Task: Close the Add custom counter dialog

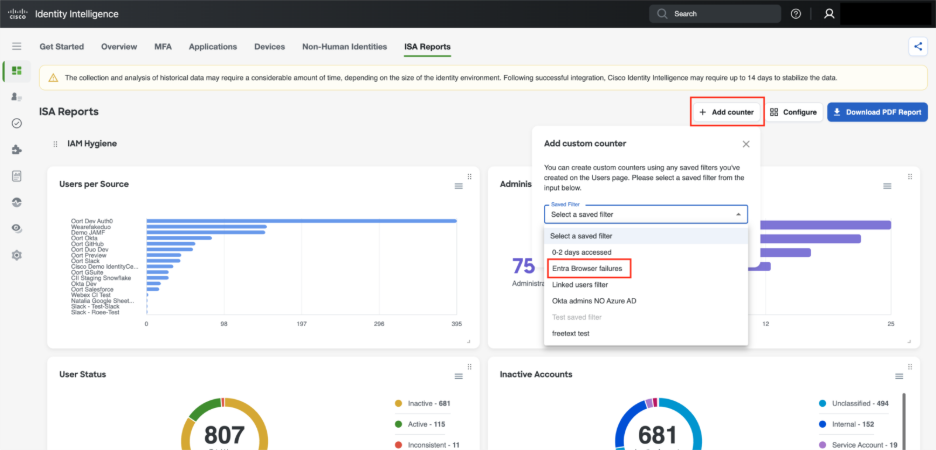Action: 746,144
